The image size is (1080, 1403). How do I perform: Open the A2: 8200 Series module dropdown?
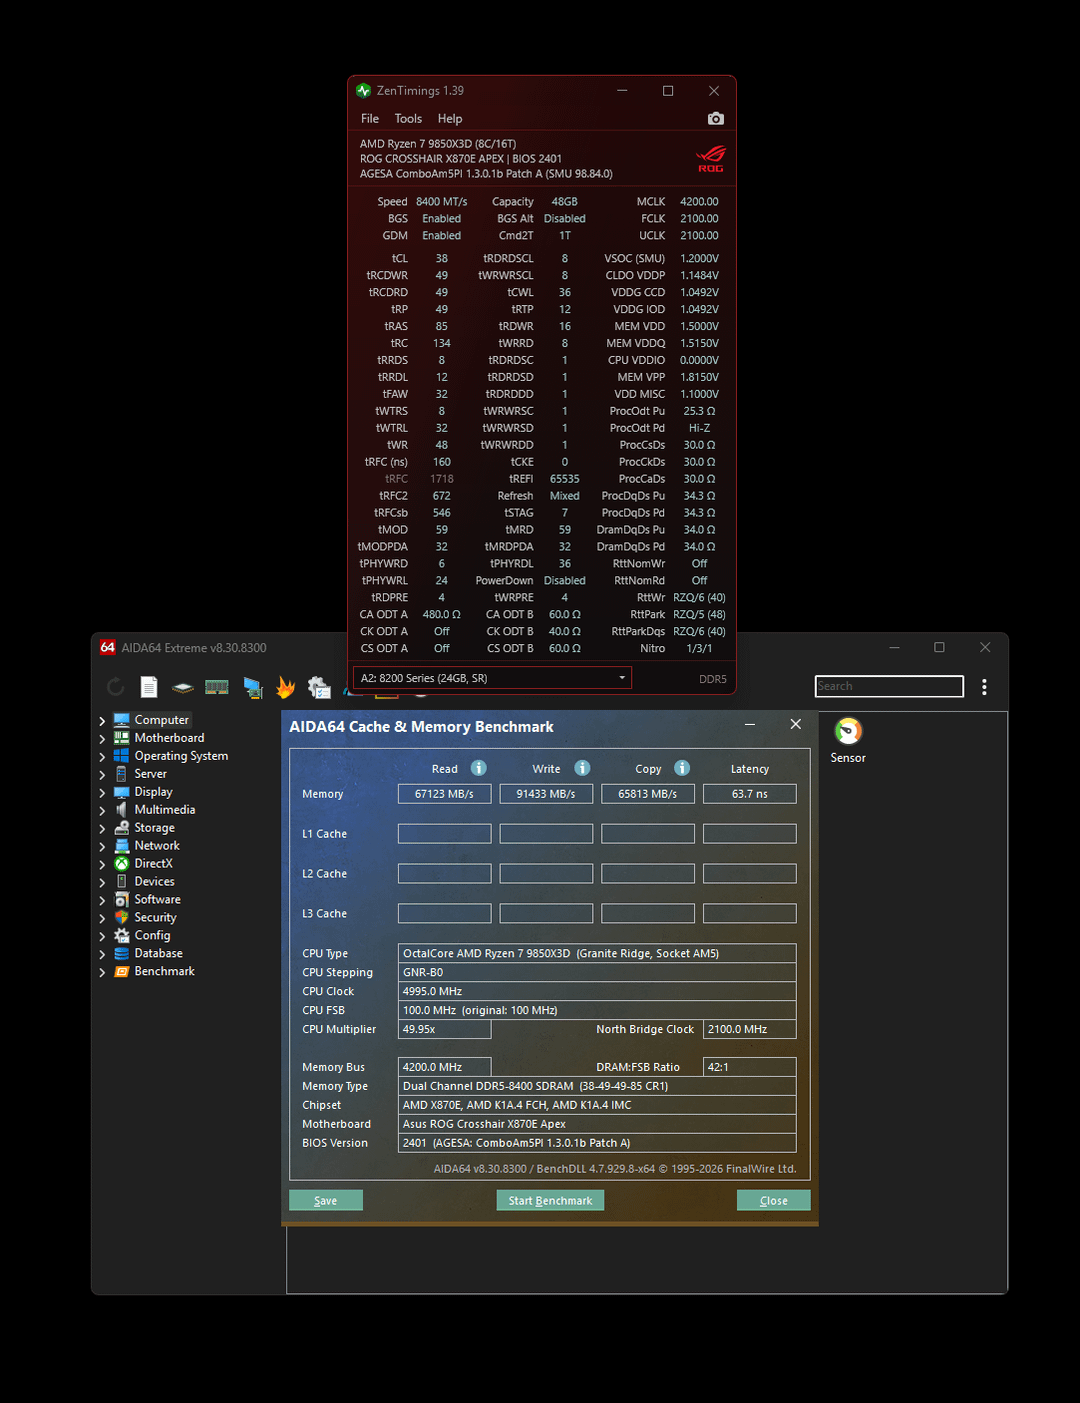pyautogui.click(x=492, y=678)
